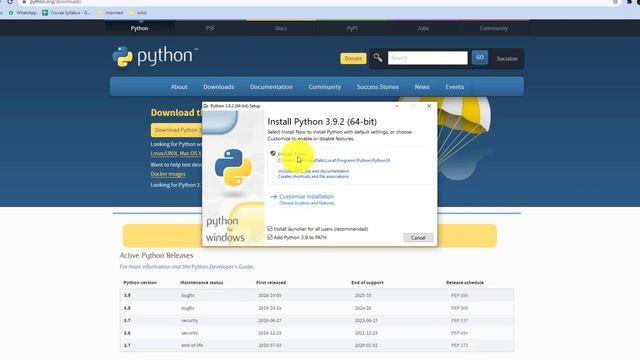Click the 'First released' column header
The width and height of the screenshot is (640, 360).
click(x=271, y=282)
